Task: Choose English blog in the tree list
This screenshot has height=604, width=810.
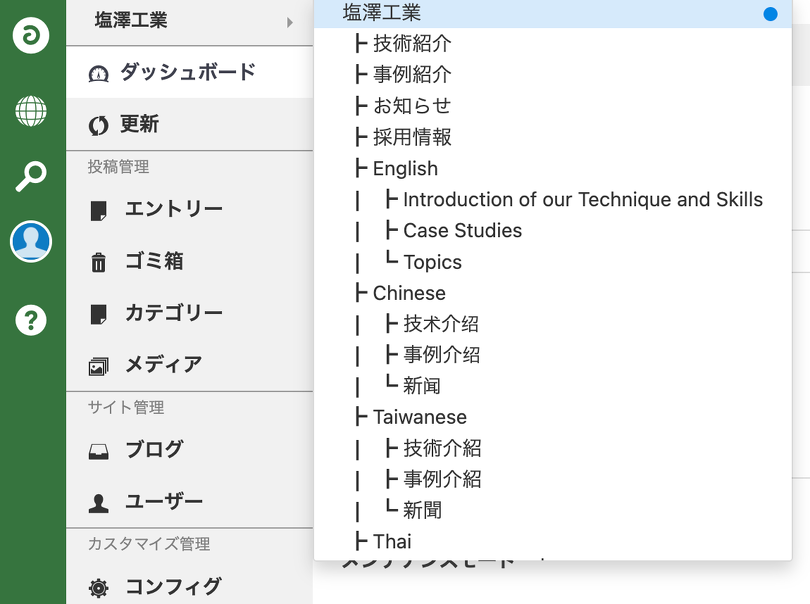Action: [x=405, y=168]
